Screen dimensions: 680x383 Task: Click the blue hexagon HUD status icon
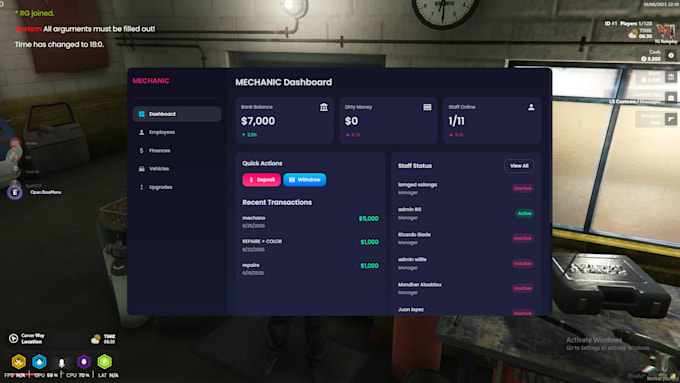click(39, 361)
